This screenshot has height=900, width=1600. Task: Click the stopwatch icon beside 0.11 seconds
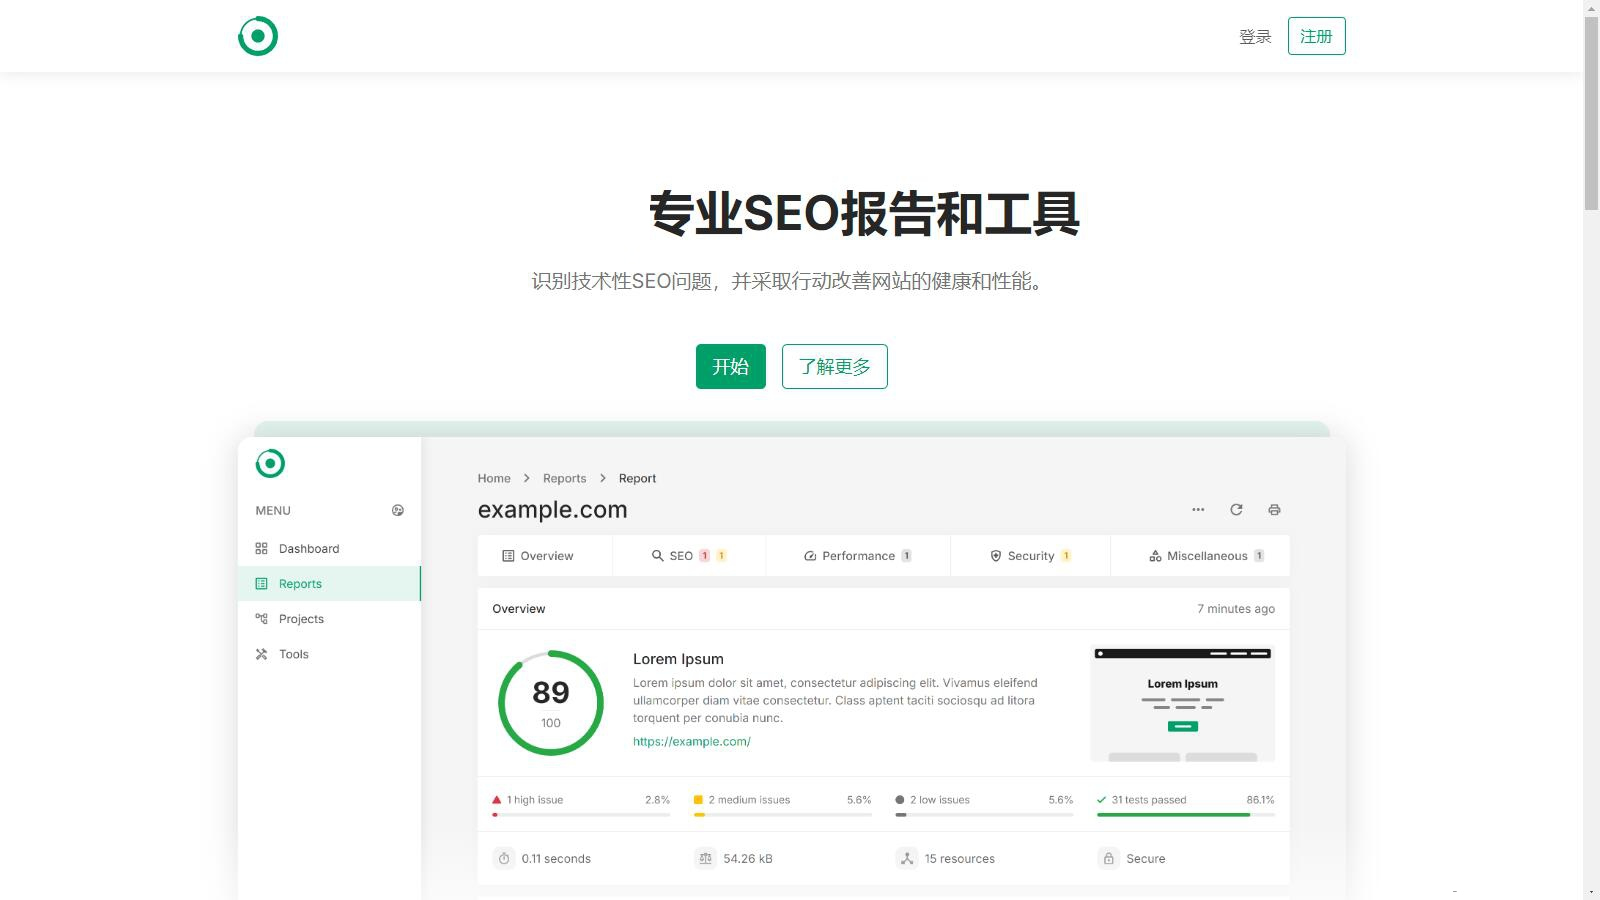click(504, 859)
